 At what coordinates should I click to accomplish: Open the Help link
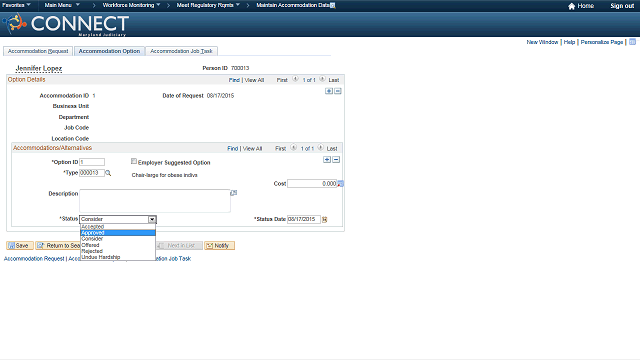pos(569,42)
